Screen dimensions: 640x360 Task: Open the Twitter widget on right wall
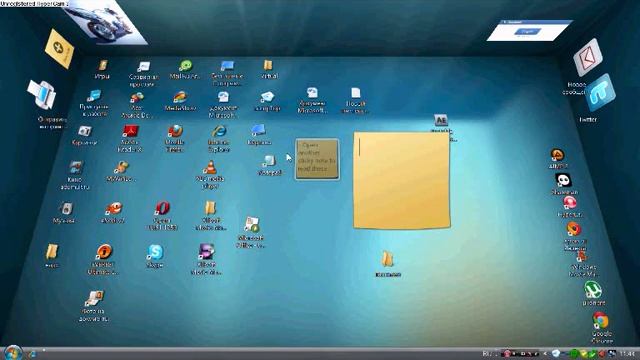tap(599, 93)
